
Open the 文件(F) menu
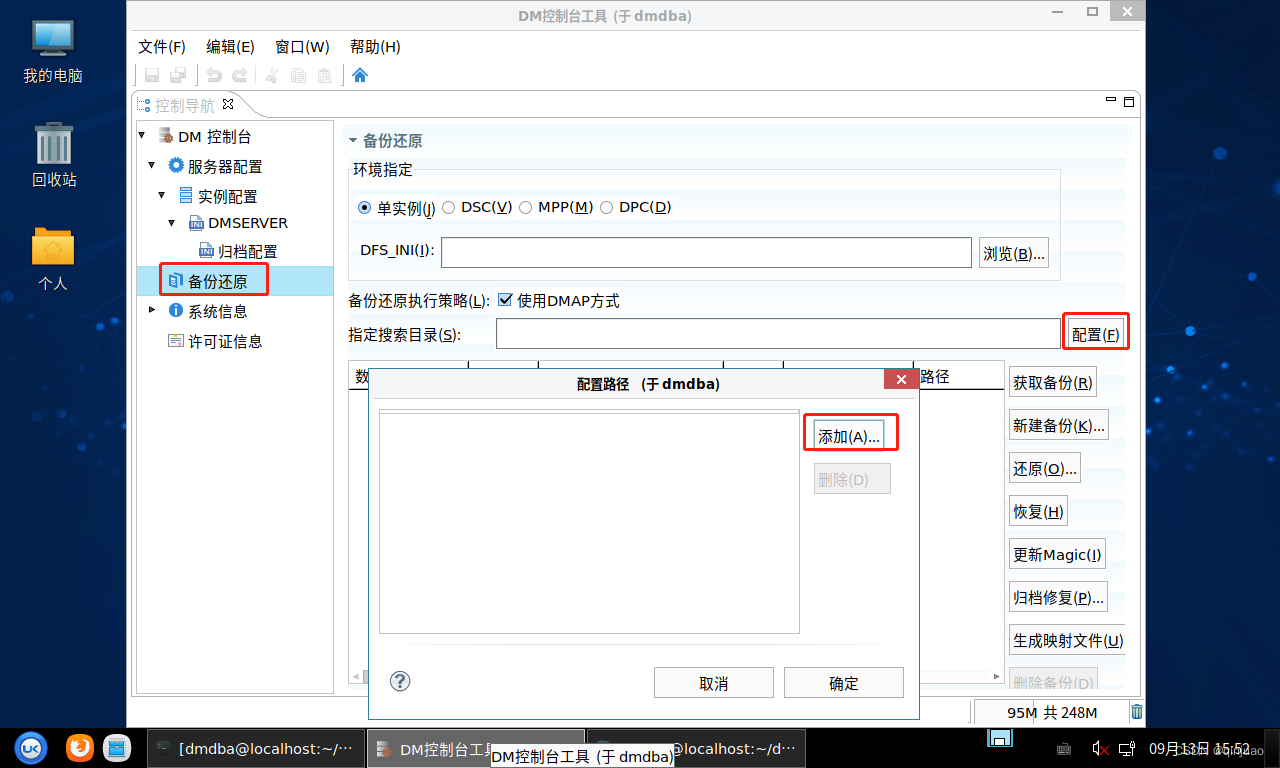[162, 47]
